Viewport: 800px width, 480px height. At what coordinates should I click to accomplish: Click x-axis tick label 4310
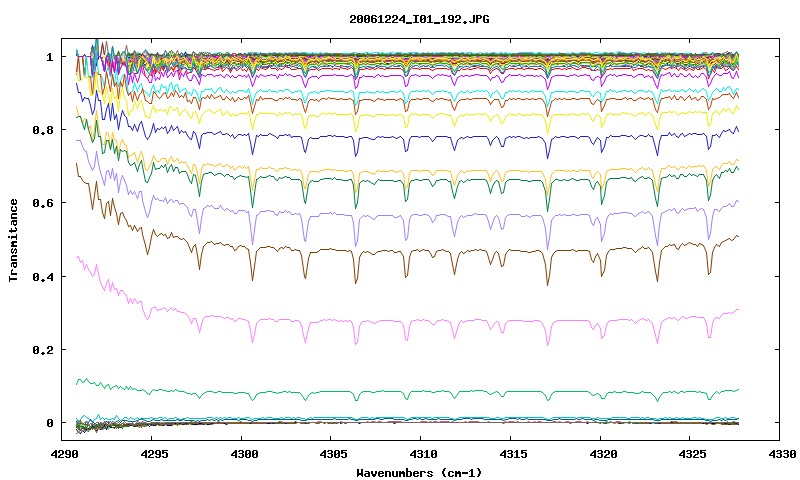[x=423, y=454]
